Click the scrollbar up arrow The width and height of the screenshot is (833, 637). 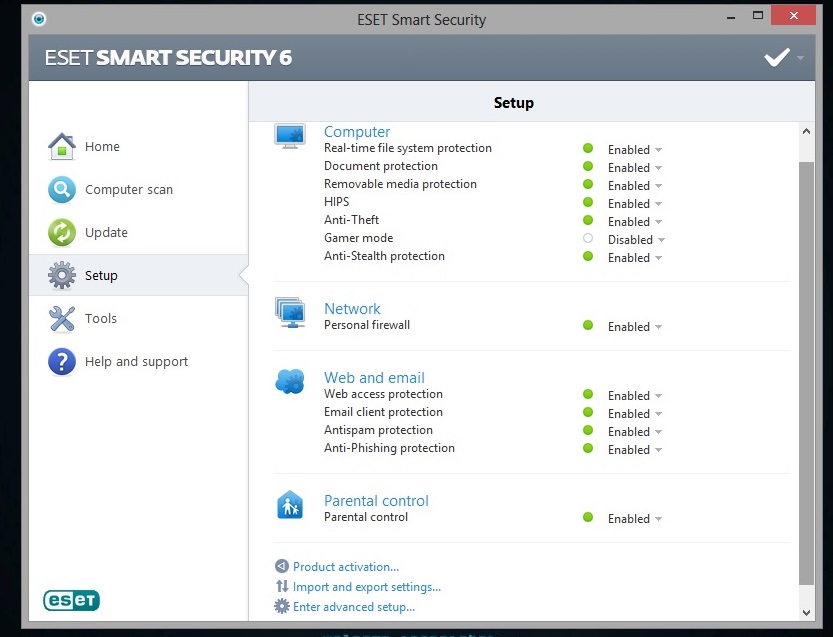[x=806, y=131]
